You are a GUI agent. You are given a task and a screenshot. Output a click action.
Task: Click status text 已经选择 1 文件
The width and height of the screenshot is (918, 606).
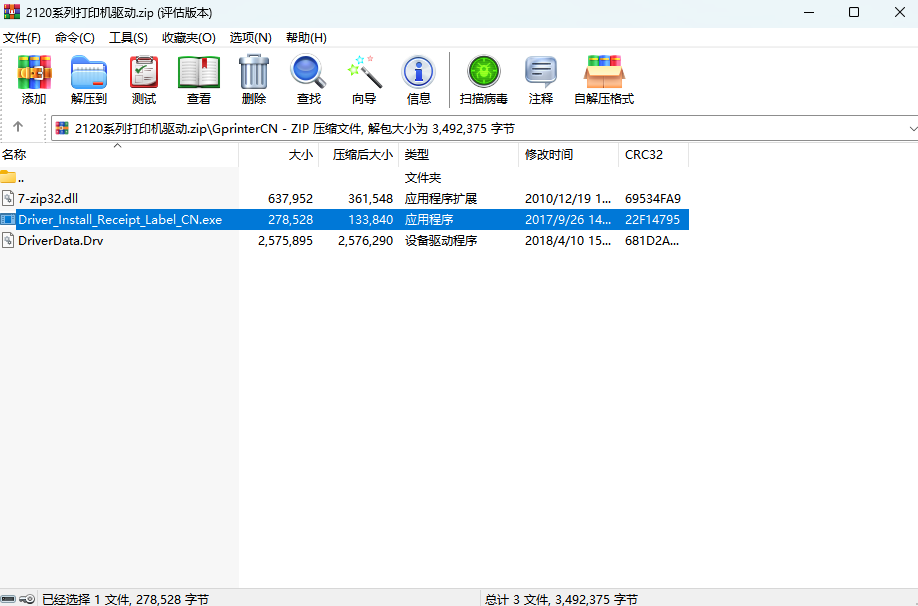[x=125, y=599]
